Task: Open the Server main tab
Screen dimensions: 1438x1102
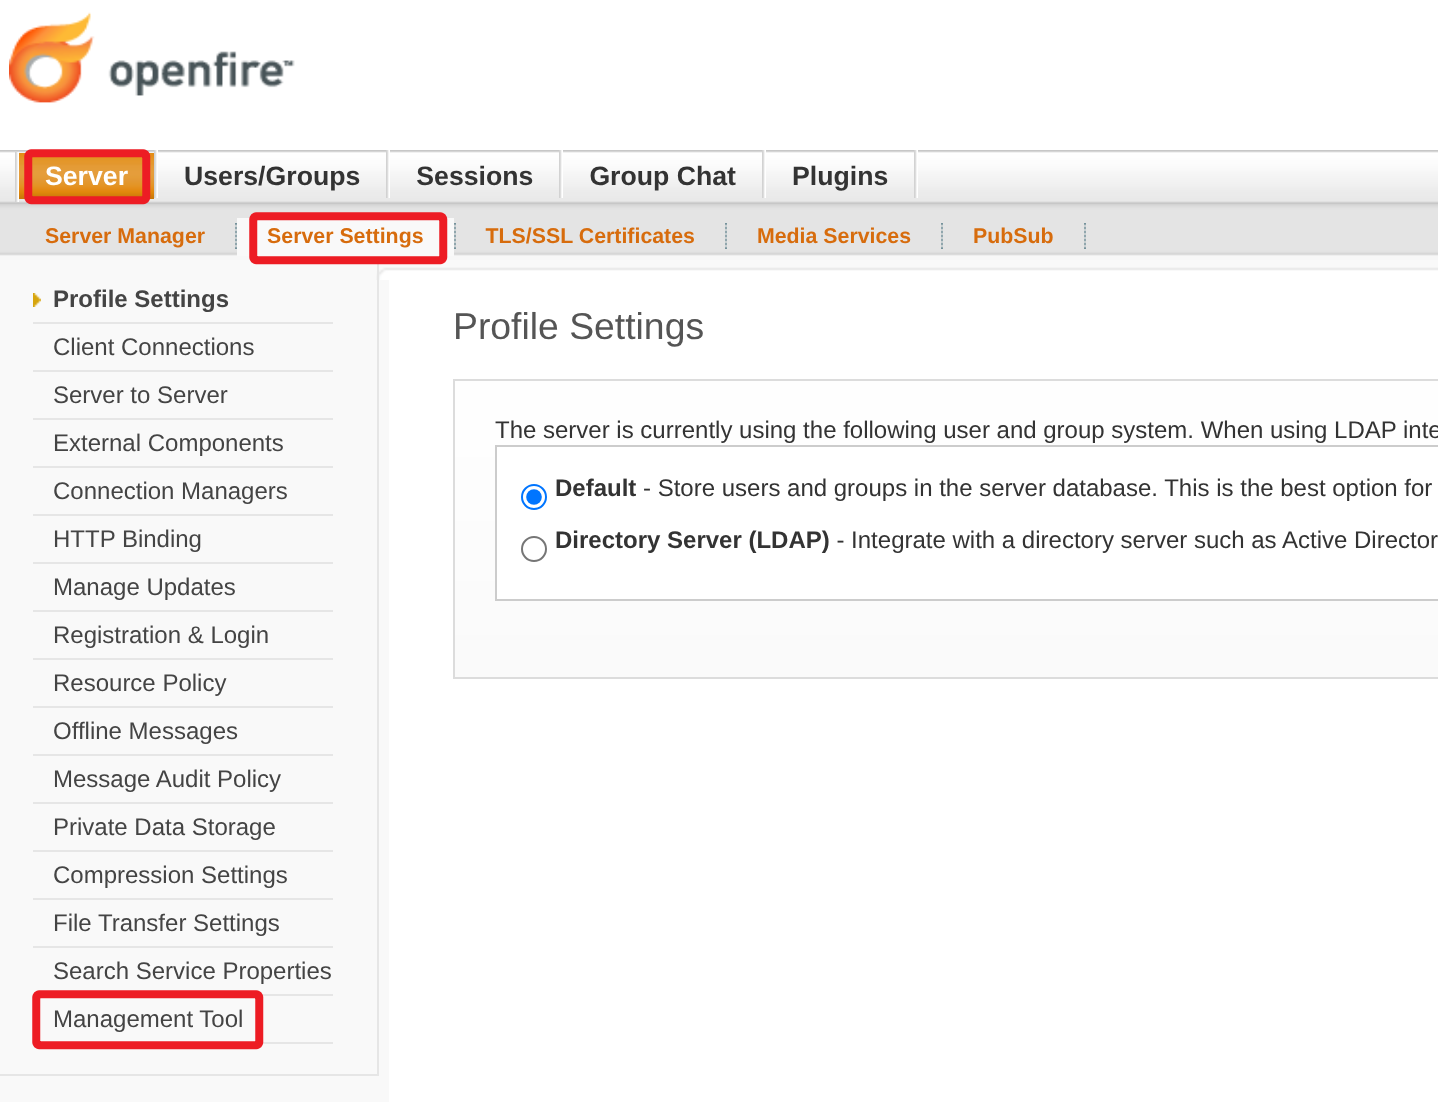Action: click(x=86, y=177)
